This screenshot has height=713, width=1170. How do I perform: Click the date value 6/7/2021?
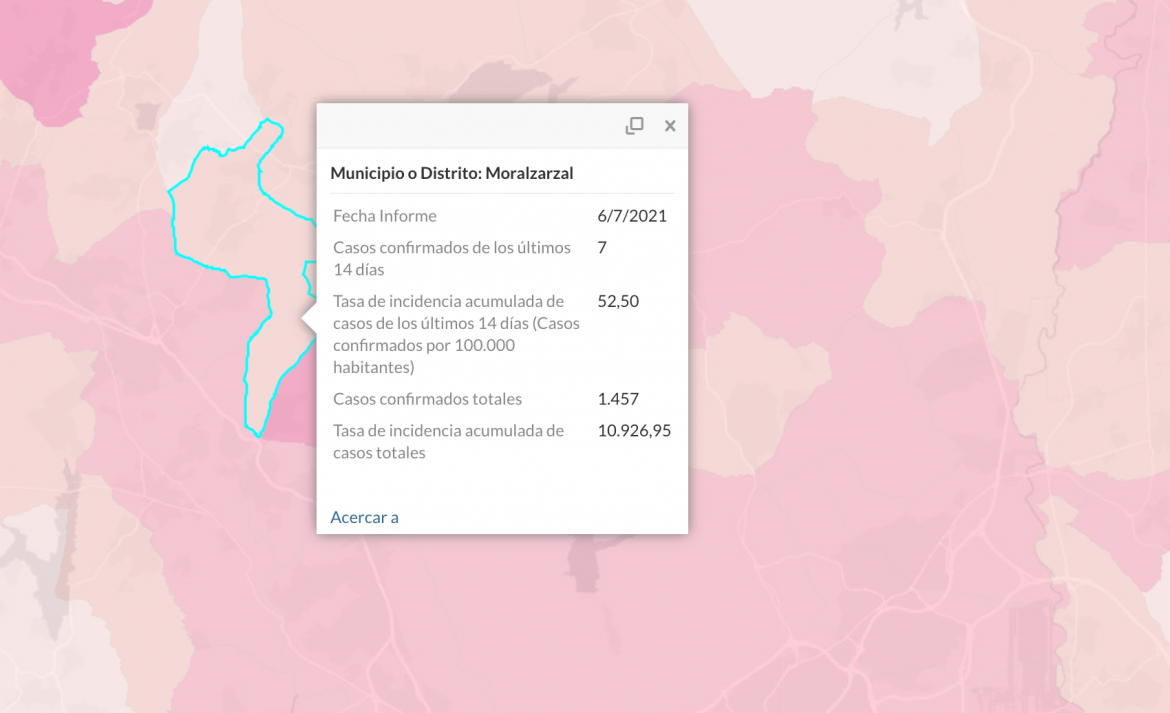(632, 216)
